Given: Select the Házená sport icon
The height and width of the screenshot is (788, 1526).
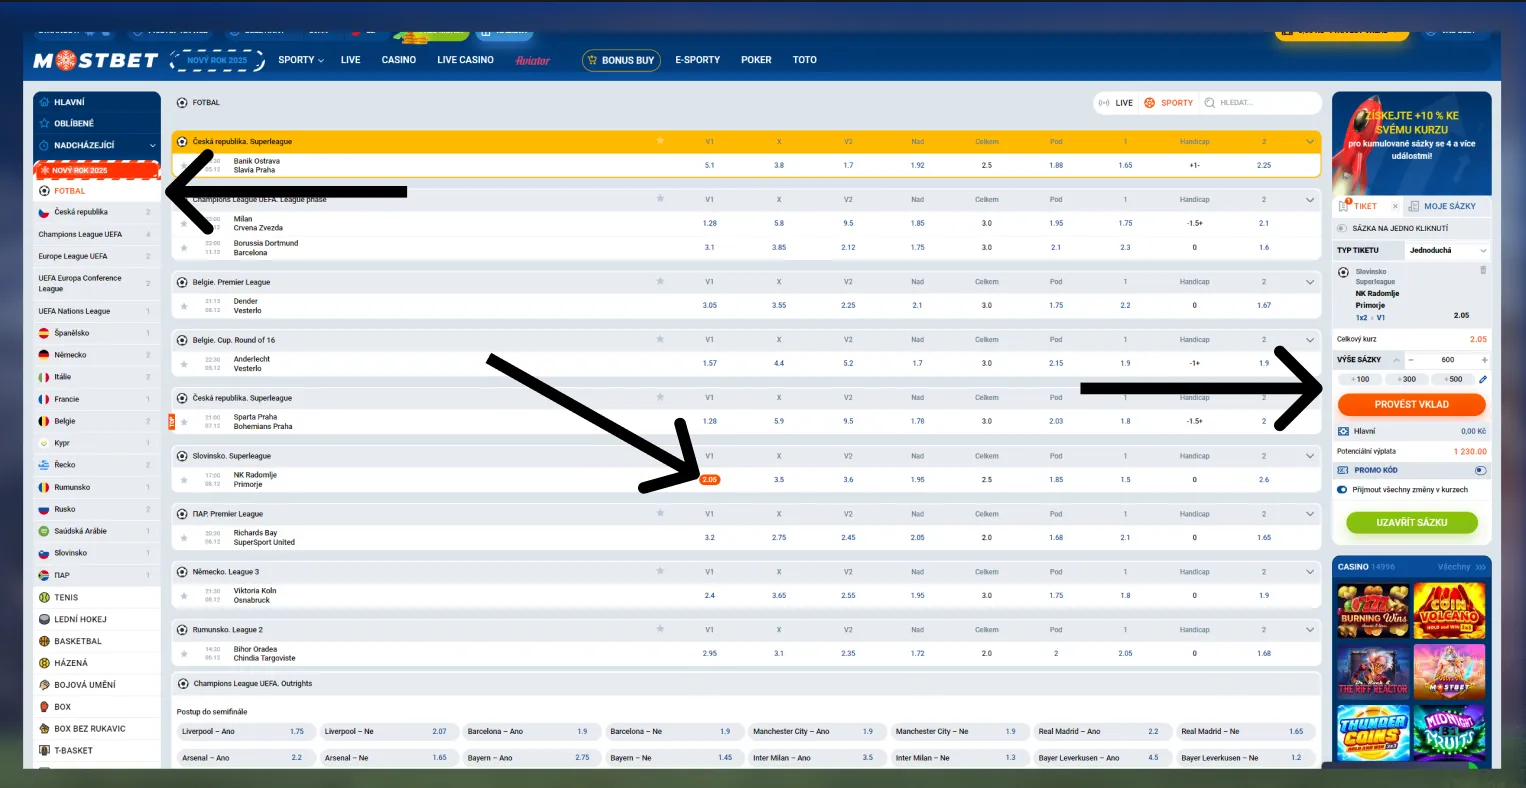Looking at the screenshot, I should [44, 663].
